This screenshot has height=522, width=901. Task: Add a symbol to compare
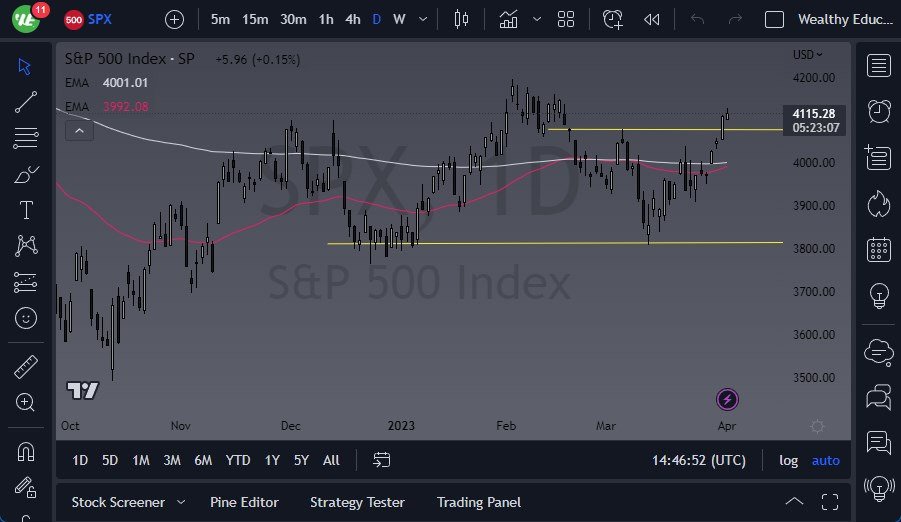(174, 20)
